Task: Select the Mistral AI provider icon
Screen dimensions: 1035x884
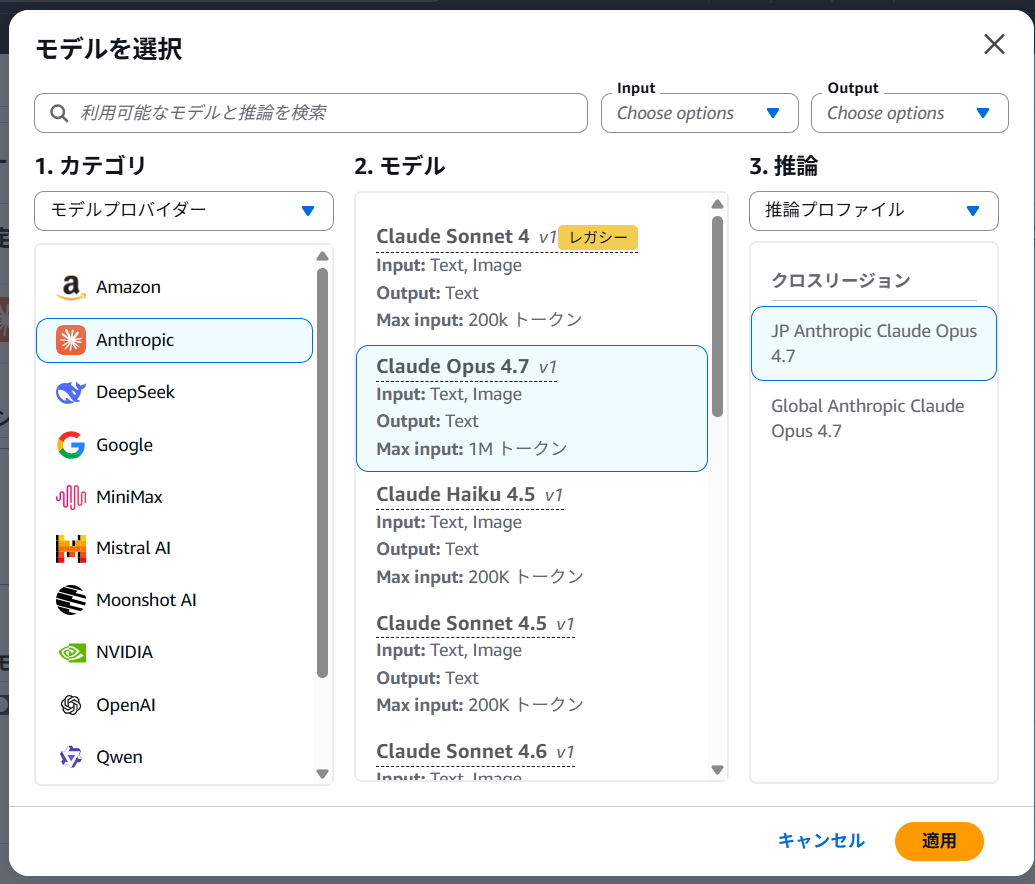Action: (x=70, y=548)
